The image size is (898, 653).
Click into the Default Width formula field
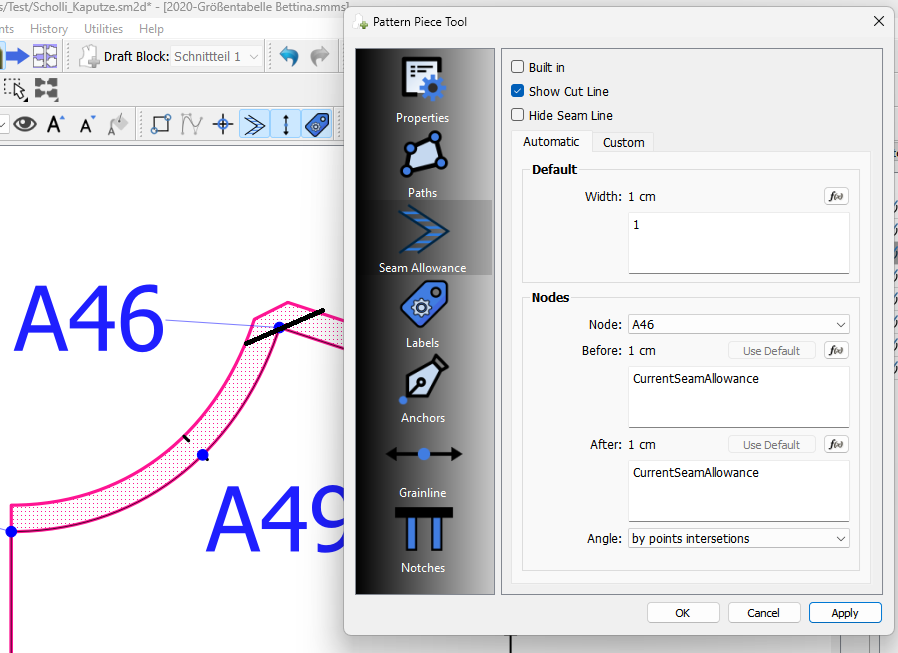738,242
